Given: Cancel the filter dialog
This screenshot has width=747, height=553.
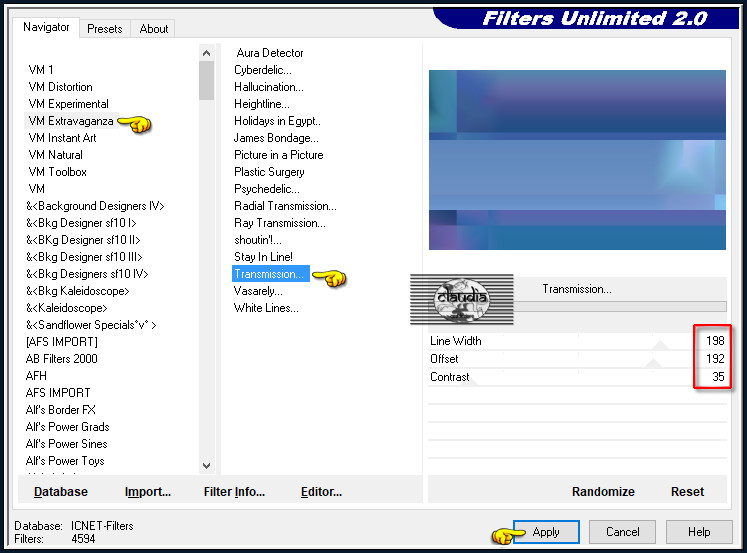Looking at the screenshot, I should pos(623,532).
